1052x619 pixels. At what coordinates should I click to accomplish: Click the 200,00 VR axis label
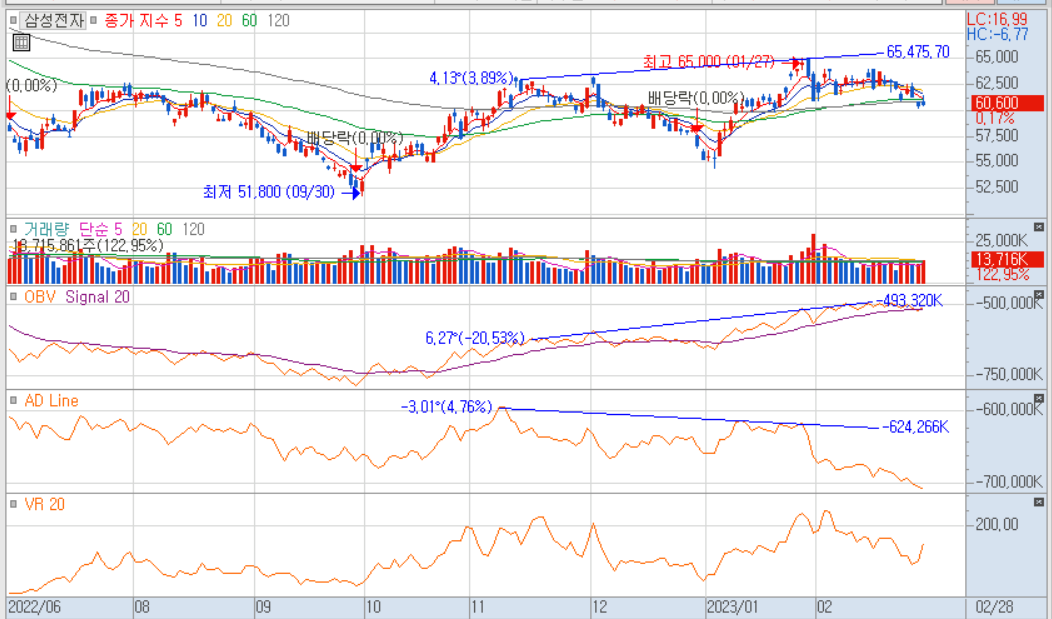coord(997,524)
